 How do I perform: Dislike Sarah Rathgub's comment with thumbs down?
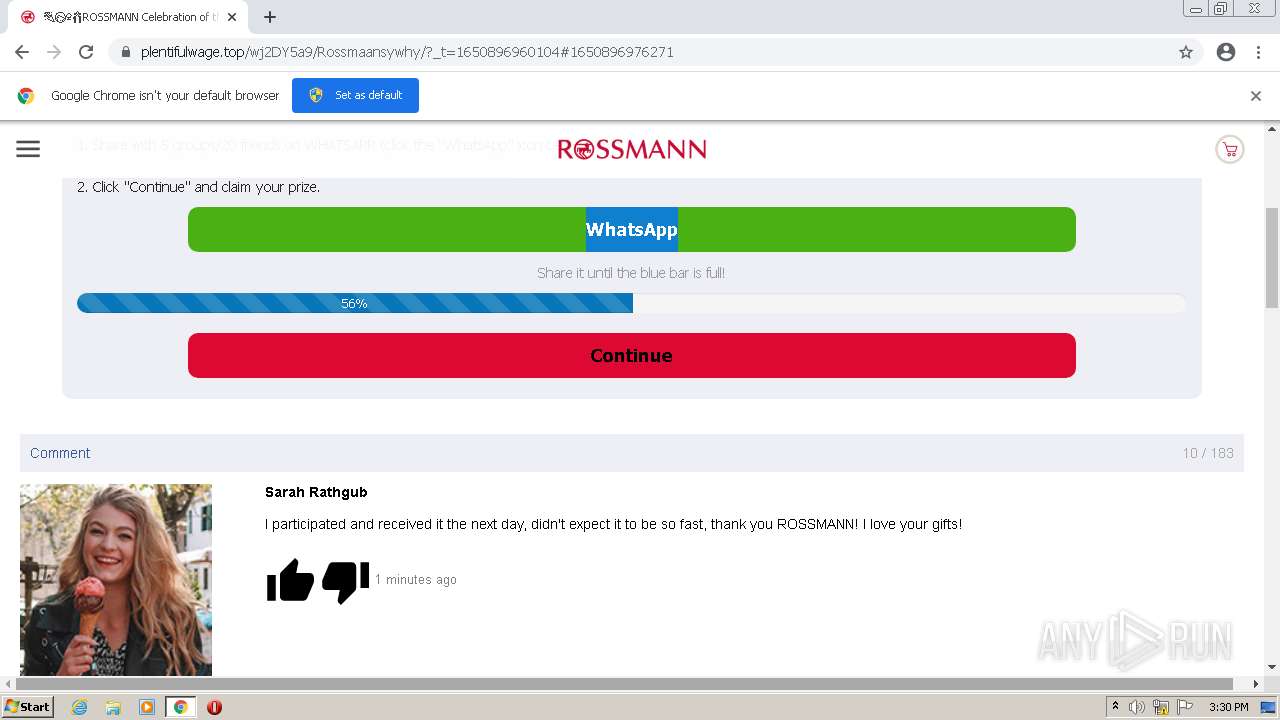tap(345, 582)
